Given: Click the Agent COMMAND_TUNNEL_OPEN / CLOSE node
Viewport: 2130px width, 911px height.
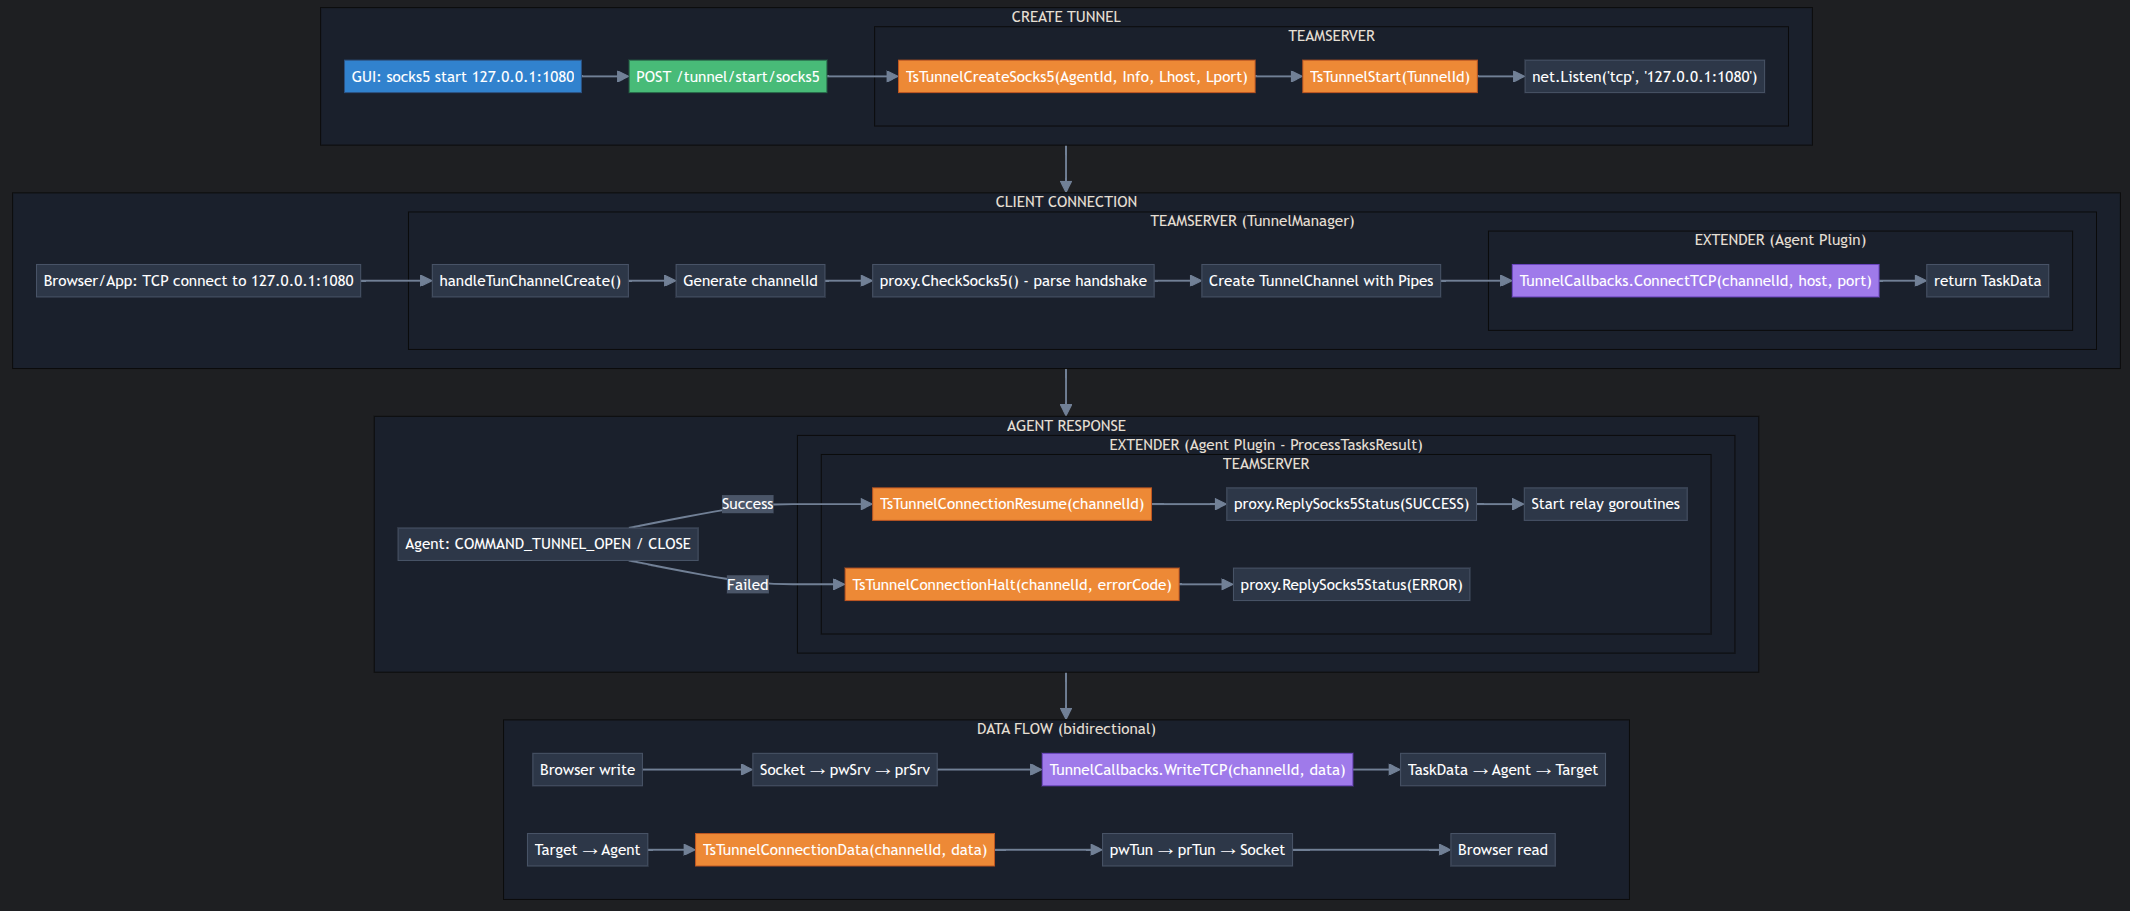Looking at the screenshot, I should 547,544.
